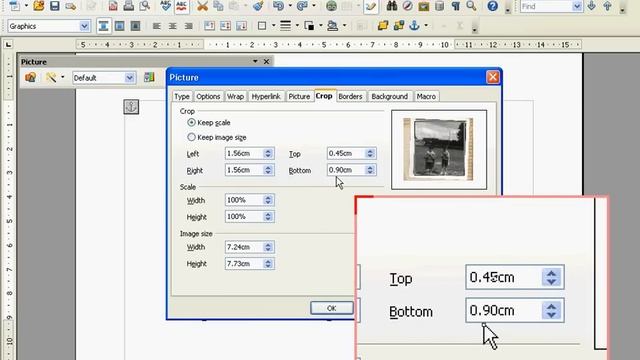640x360 pixels.
Task: Redo action icon
Action: pyautogui.click(x=302, y=6)
